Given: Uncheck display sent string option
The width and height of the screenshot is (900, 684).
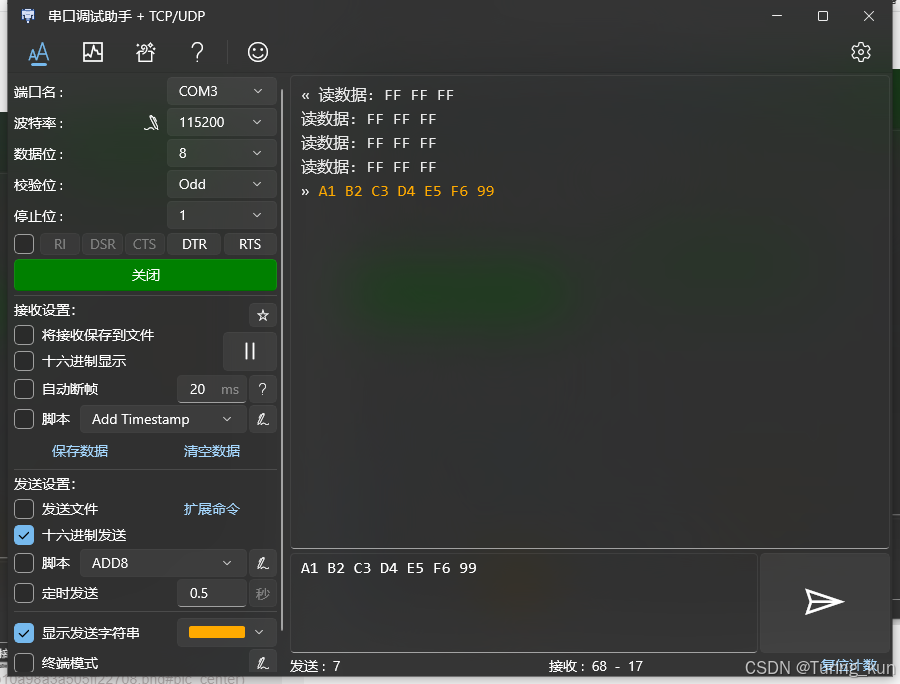Looking at the screenshot, I should tap(24, 633).
